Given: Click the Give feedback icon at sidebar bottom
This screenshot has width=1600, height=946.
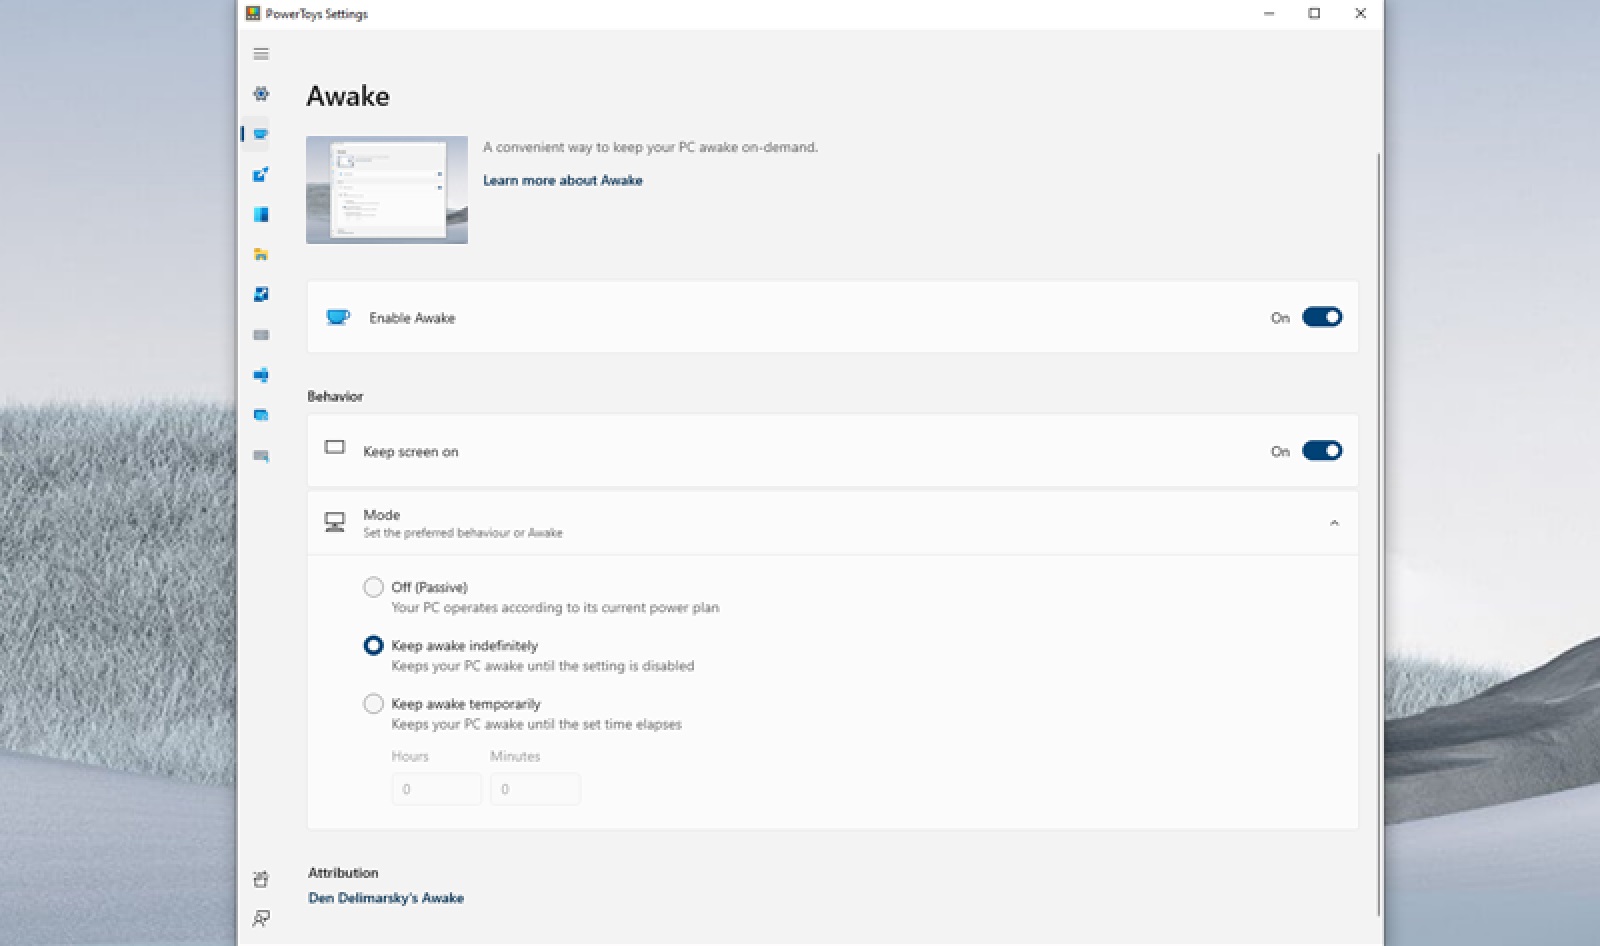Looking at the screenshot, I should [261, 918].
